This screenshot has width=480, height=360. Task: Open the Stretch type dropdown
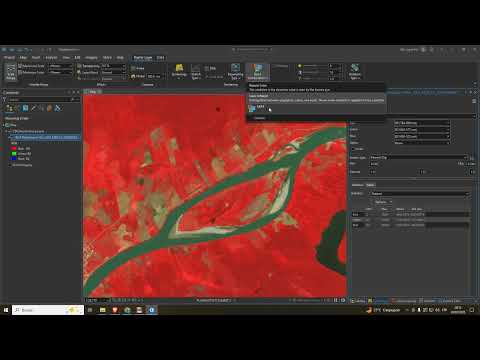click(419, 157)
